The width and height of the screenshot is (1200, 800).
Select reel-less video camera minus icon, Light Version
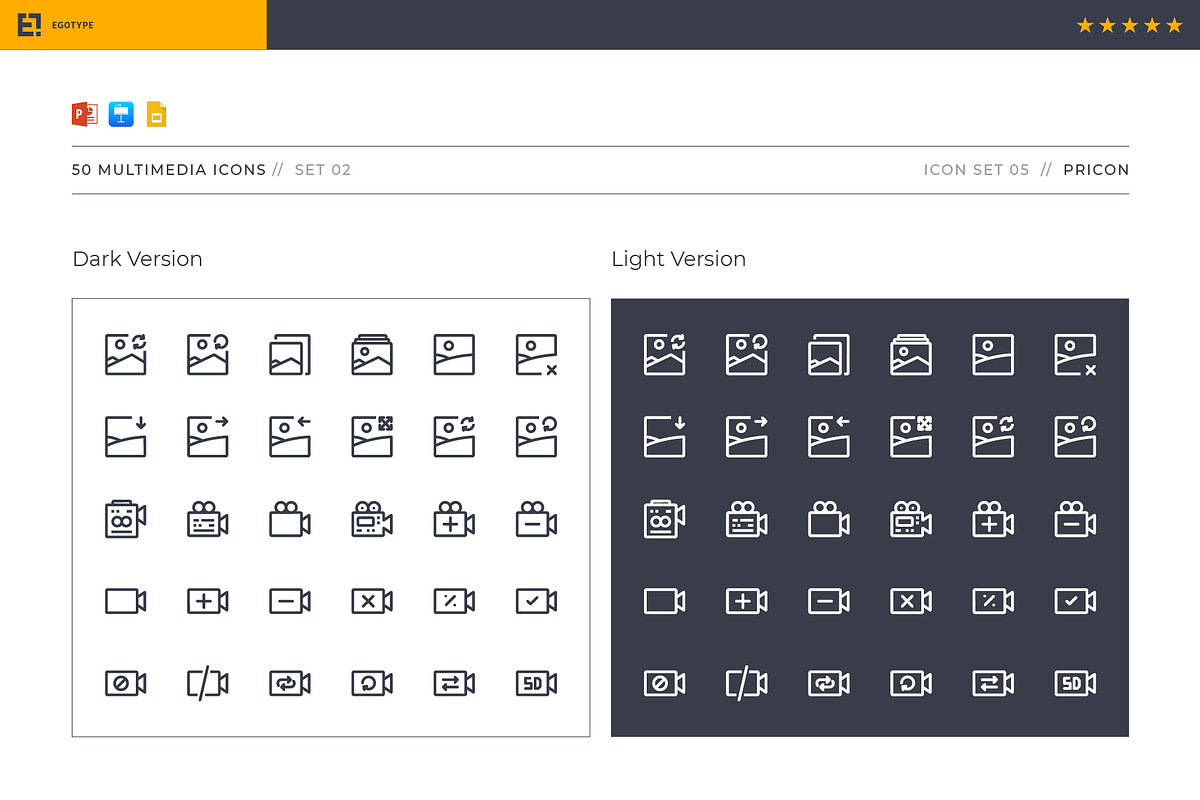click(x=829, y=601)
